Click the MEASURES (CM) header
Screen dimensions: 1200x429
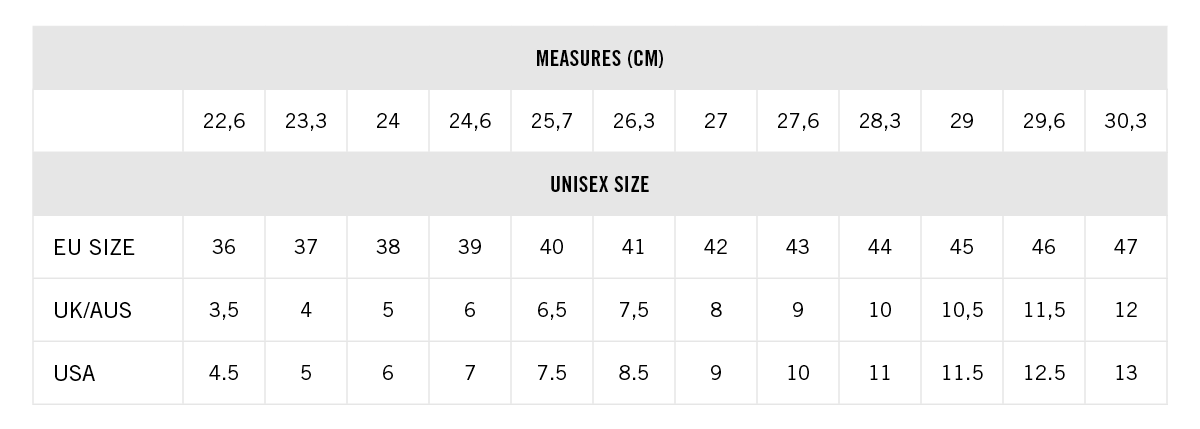[600, 58]
